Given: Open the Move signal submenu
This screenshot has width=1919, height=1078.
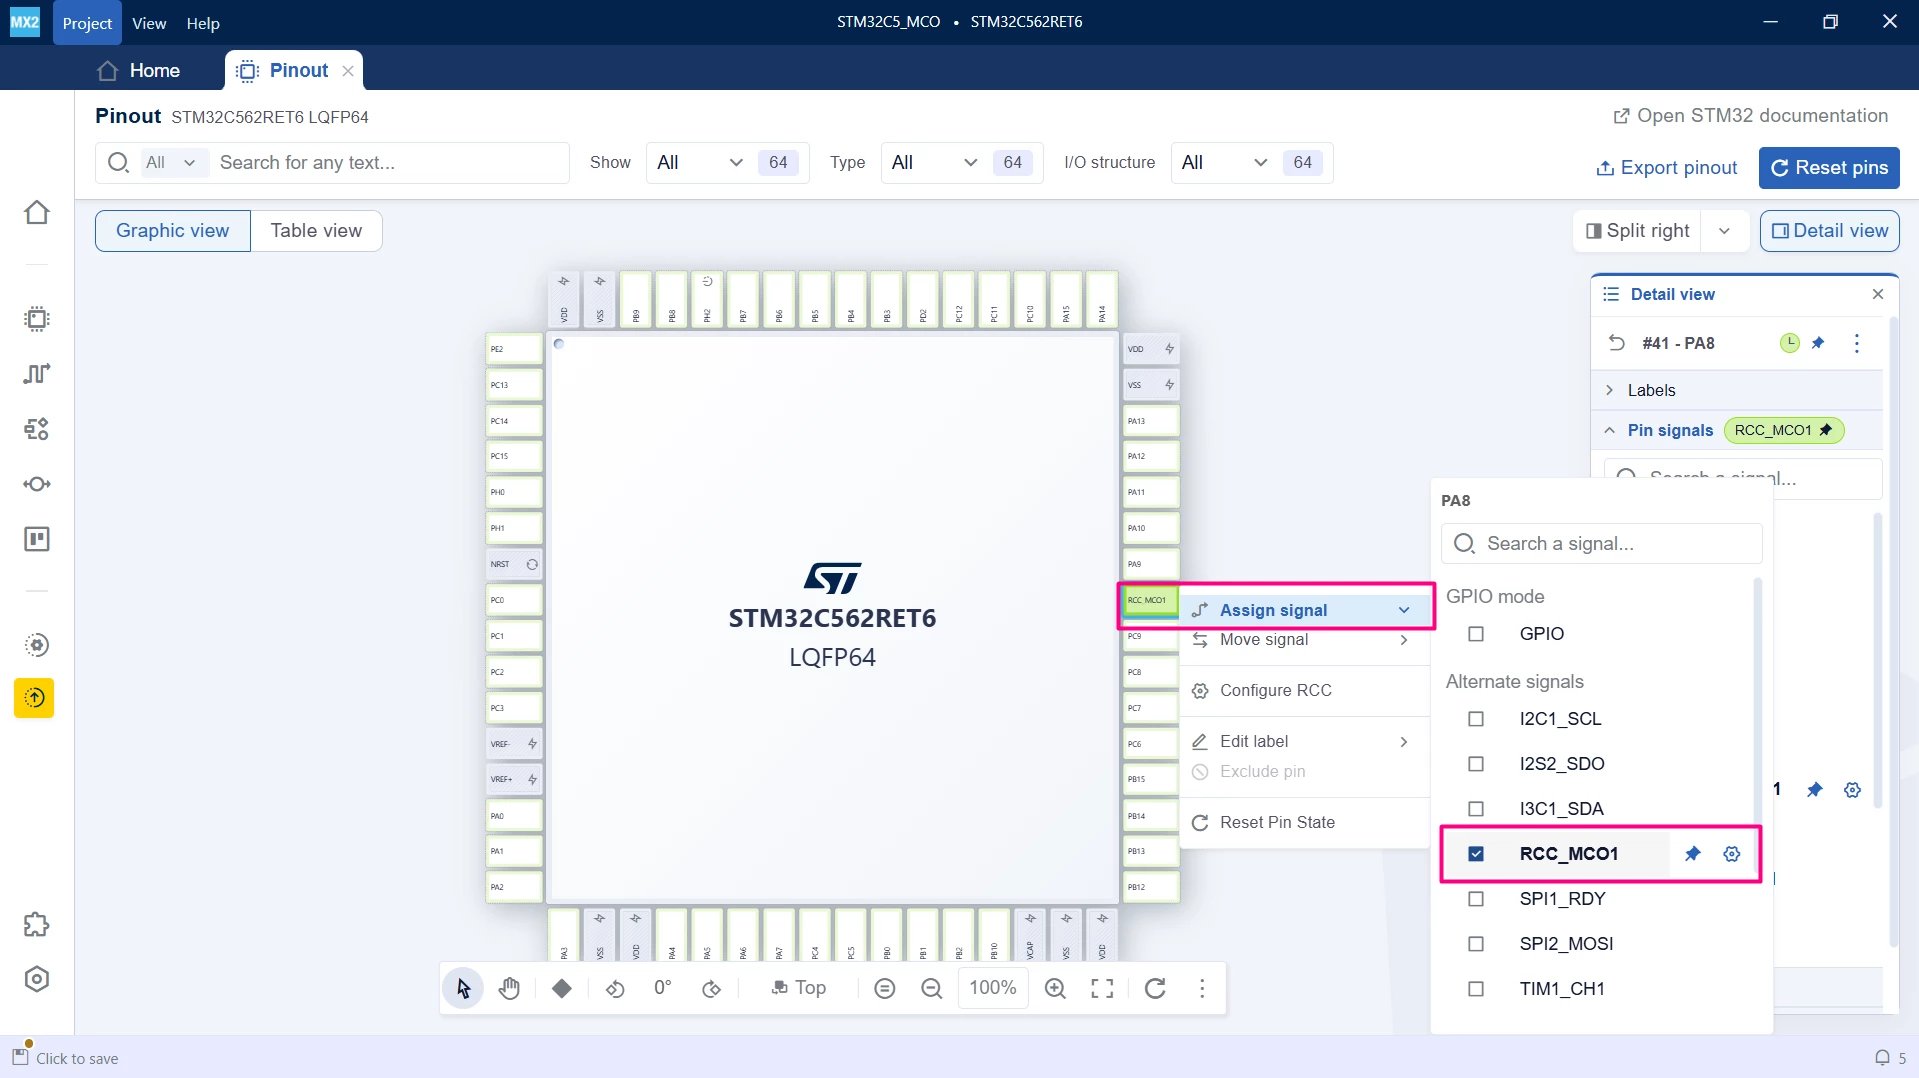Looking at the screenshot, I should click(1305, 640).
